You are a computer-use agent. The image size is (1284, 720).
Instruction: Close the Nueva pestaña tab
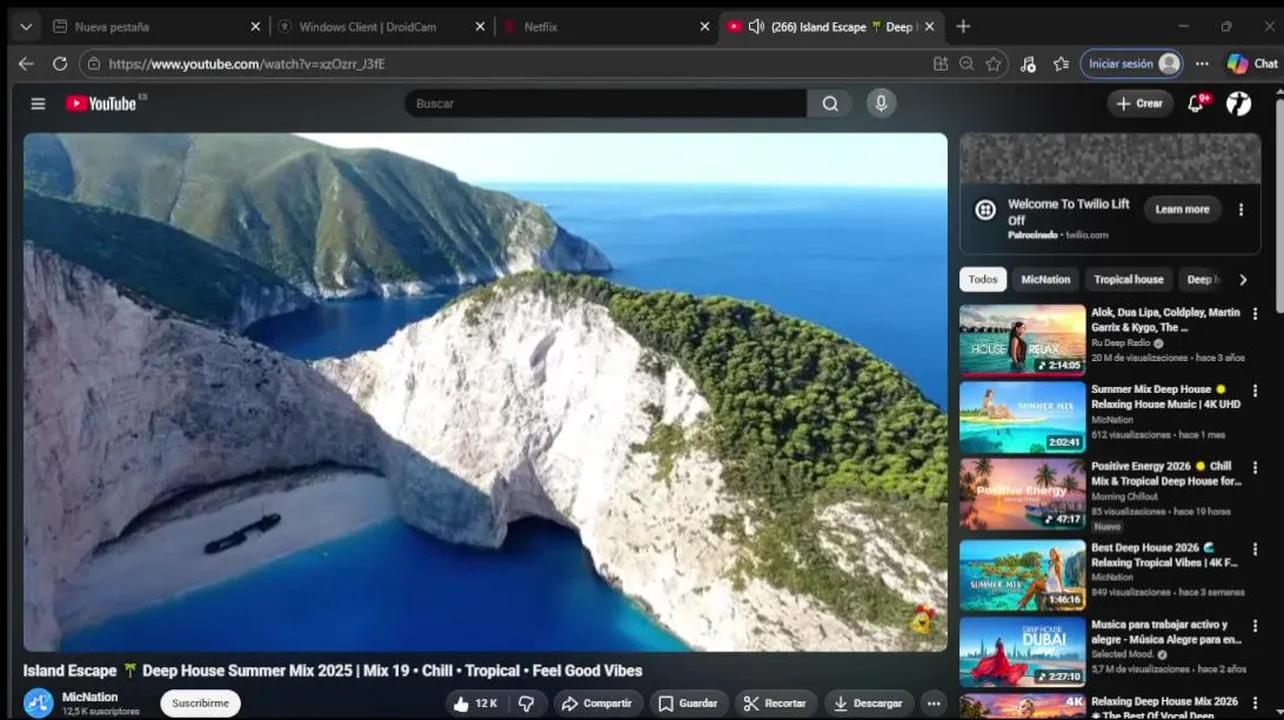coord(255,27)
